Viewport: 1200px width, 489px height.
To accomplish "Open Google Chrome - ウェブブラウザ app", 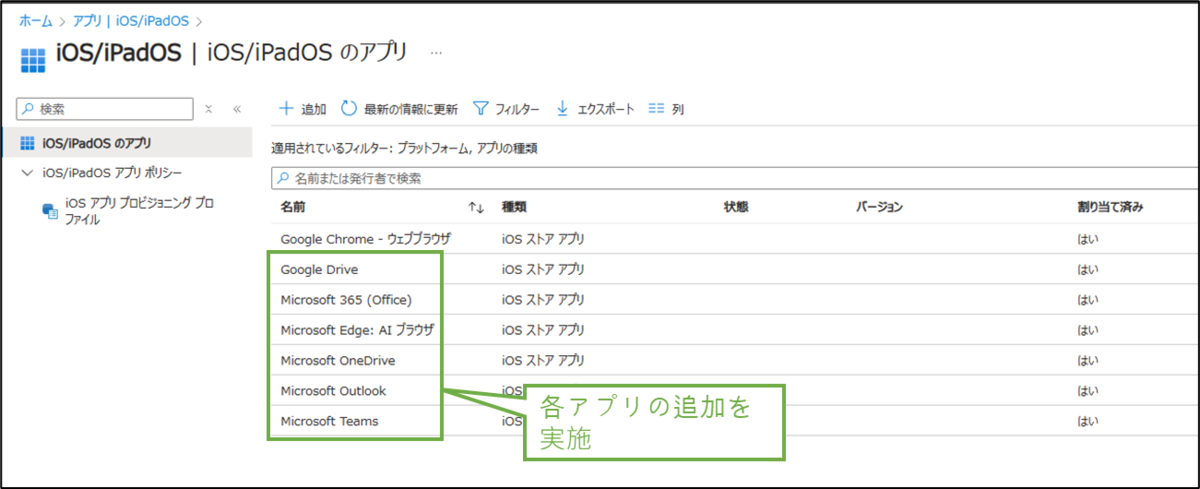I will [x=366, y=239].
